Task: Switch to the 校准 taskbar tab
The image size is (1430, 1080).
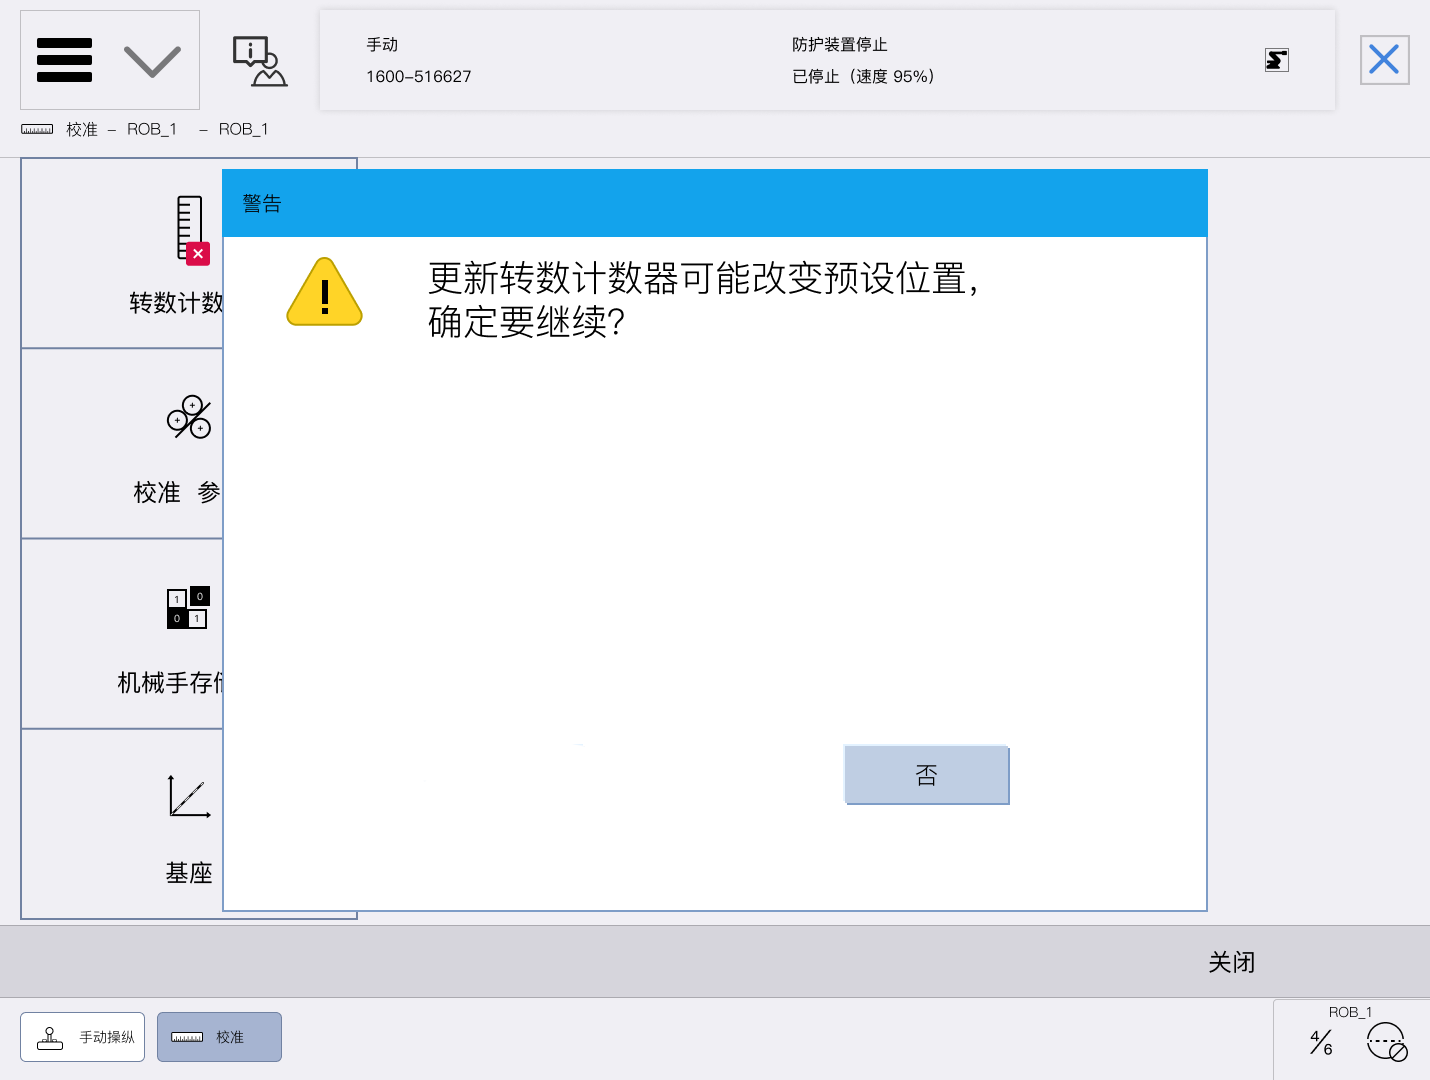Action: tap(219, 1037)
